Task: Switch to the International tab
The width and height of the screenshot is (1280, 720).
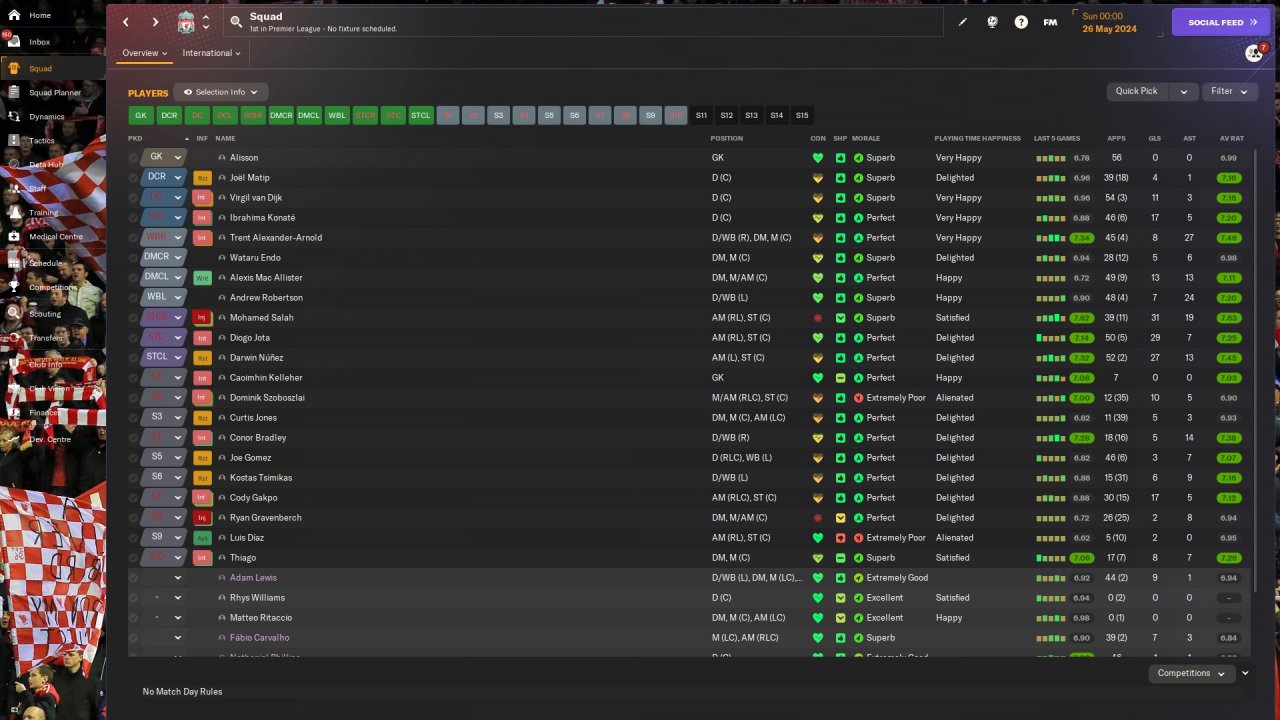Action: click(212, 53)
